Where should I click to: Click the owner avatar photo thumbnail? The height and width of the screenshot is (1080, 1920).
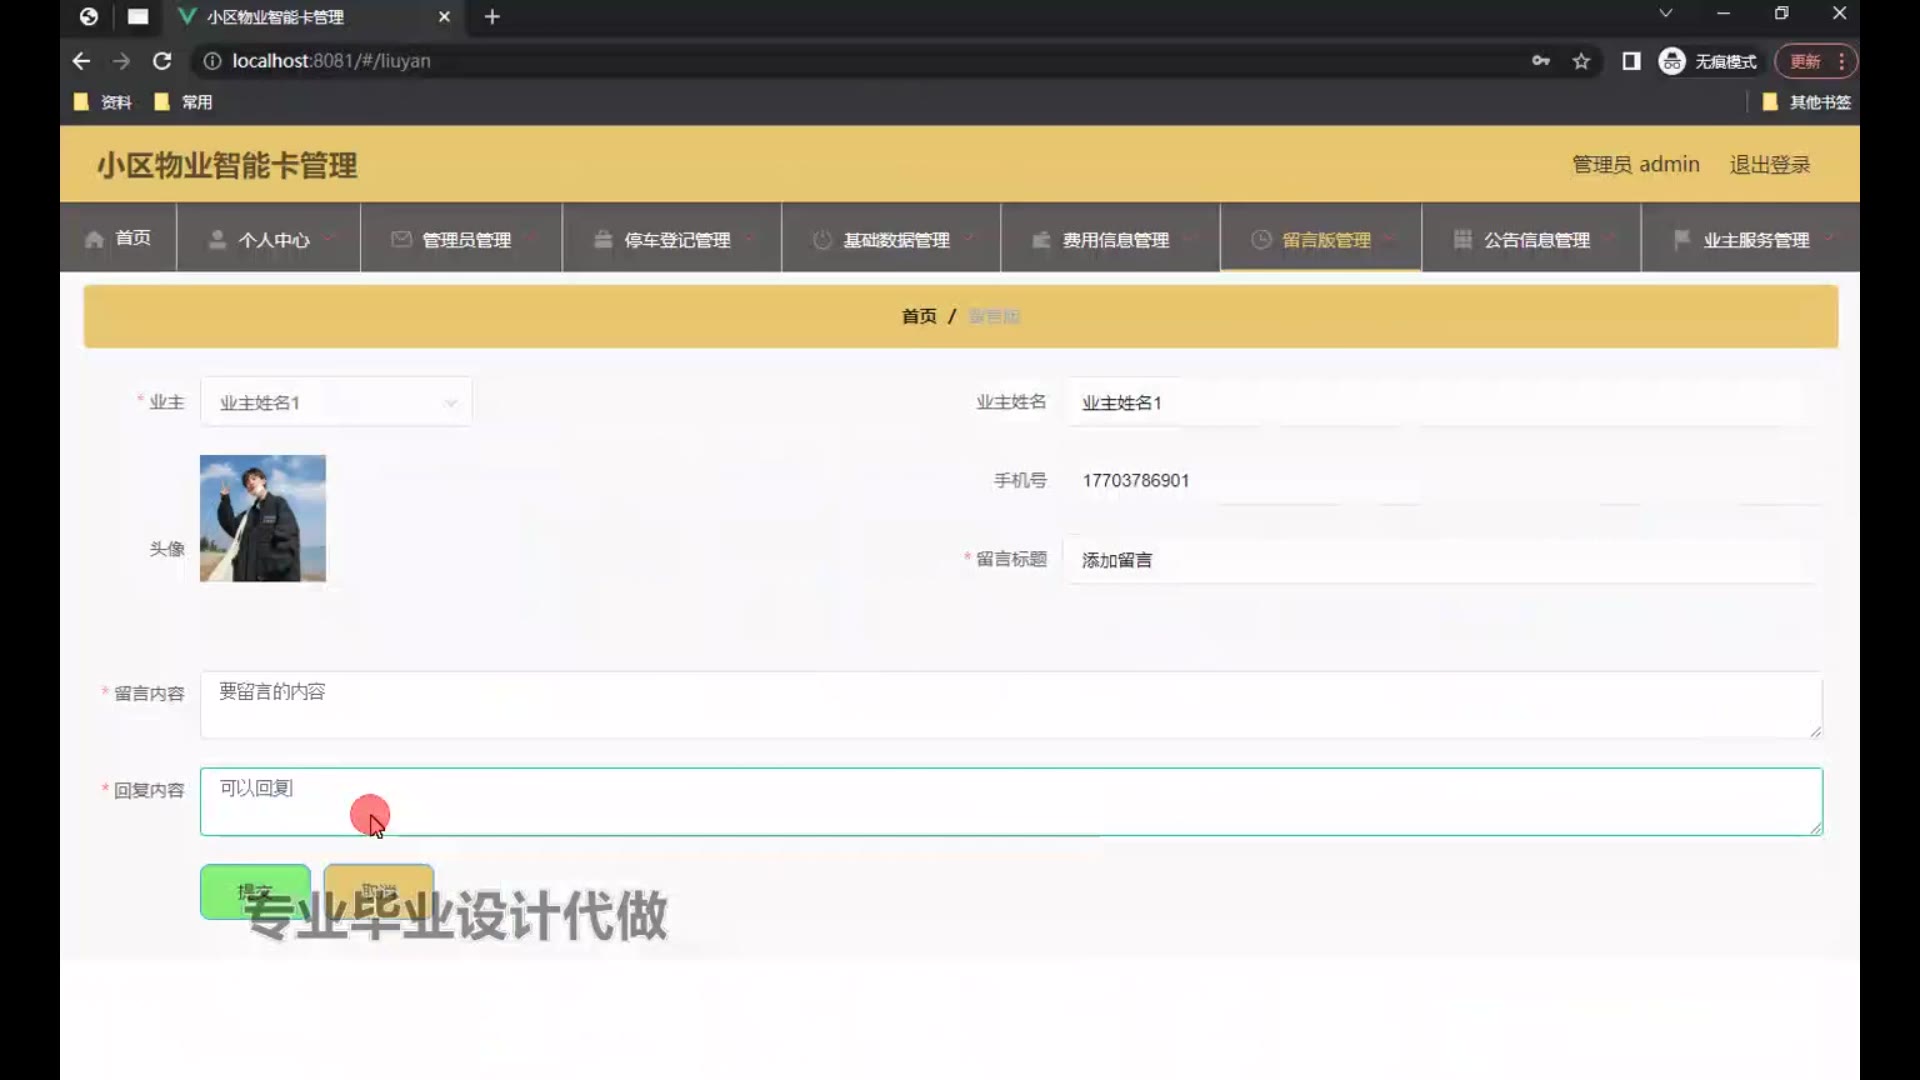[263, 518]
